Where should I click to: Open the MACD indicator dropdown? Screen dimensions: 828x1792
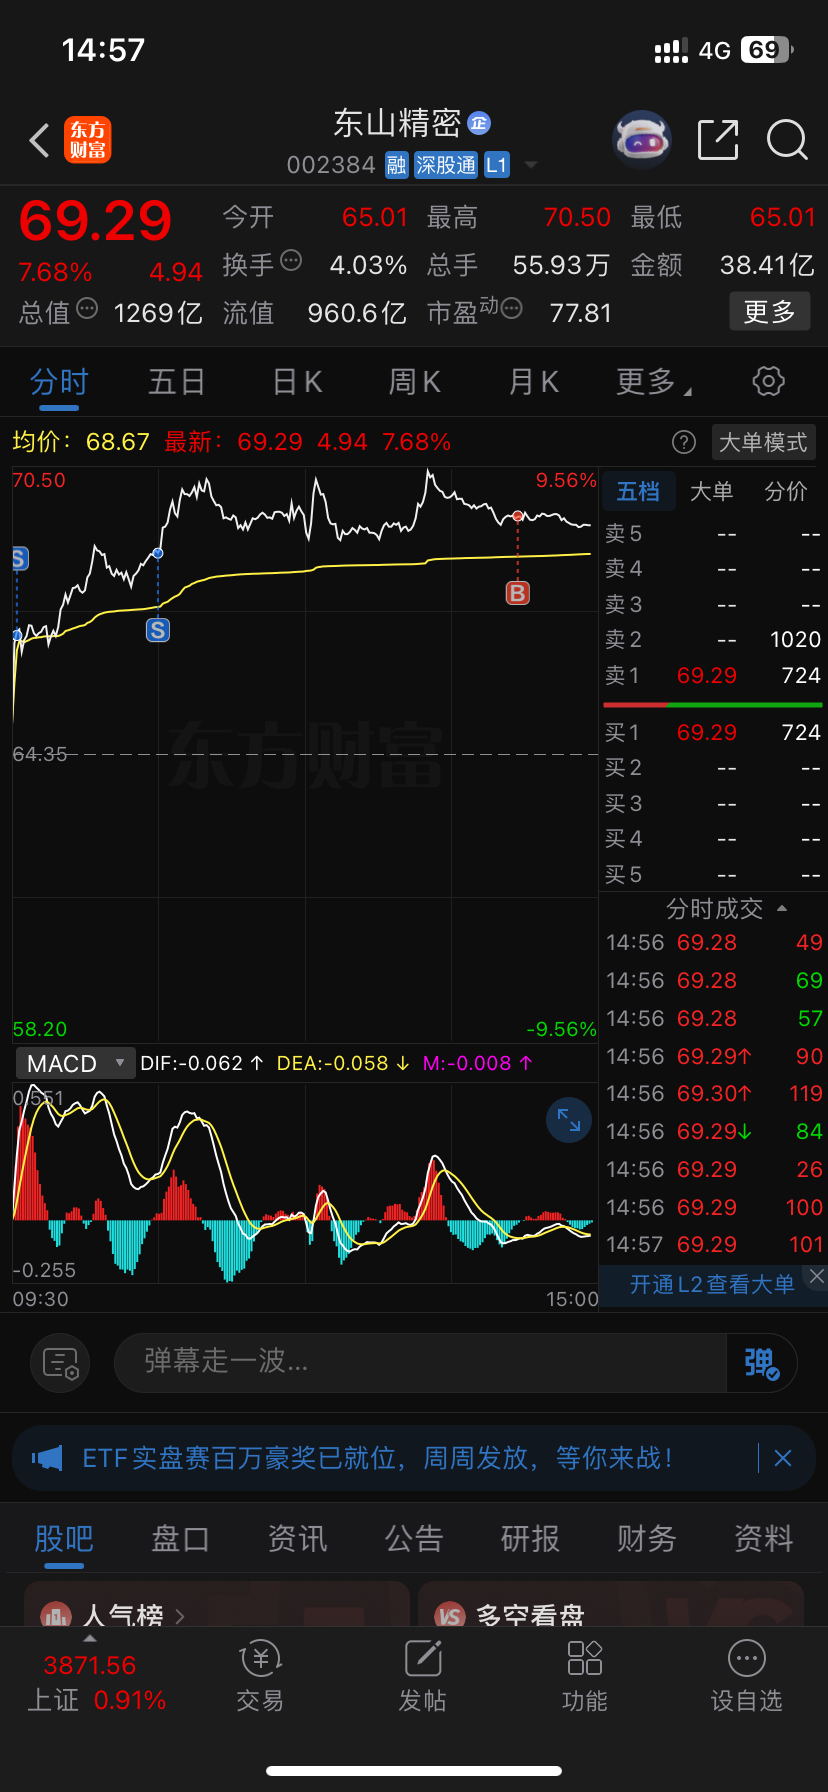(75, 1063)
